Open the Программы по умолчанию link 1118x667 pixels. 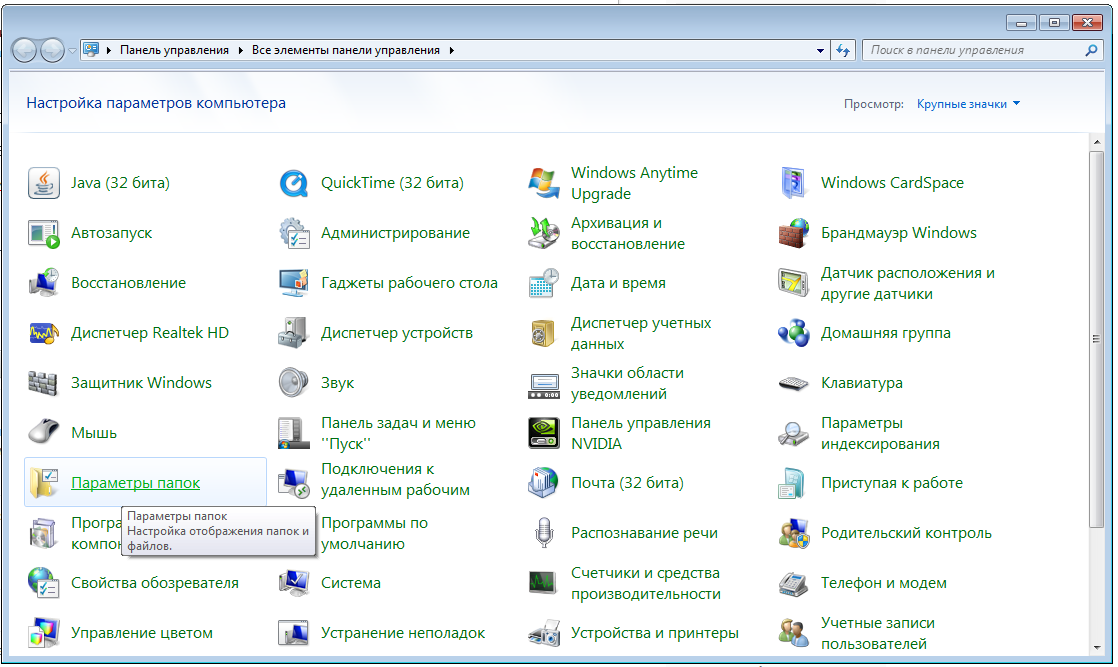click(x=374, y=534)
